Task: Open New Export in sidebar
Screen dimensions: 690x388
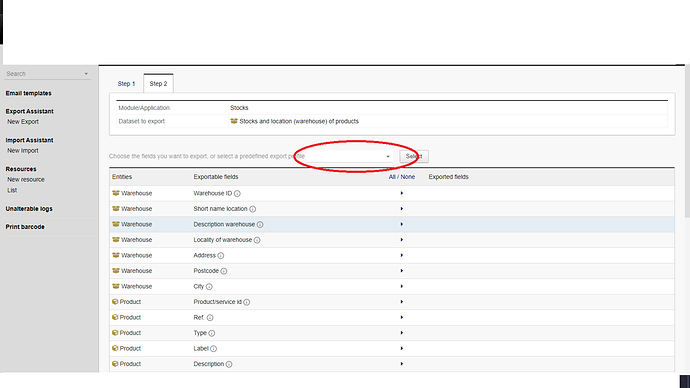Action: [23, 122]
